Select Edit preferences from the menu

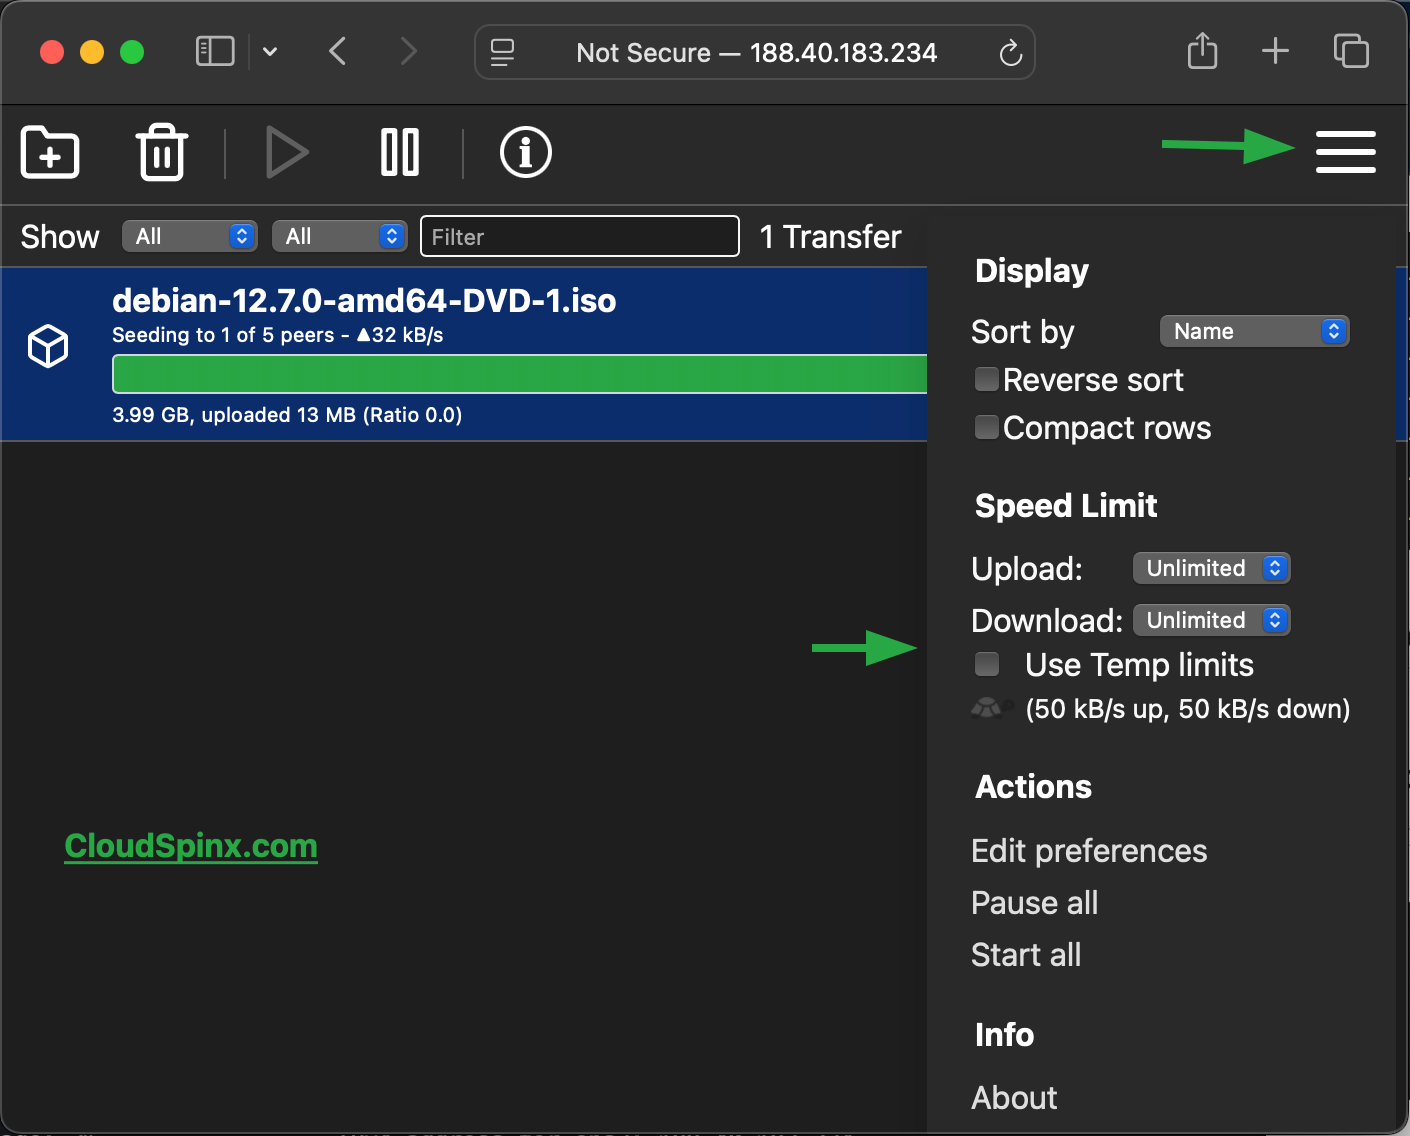[1089, 851]
